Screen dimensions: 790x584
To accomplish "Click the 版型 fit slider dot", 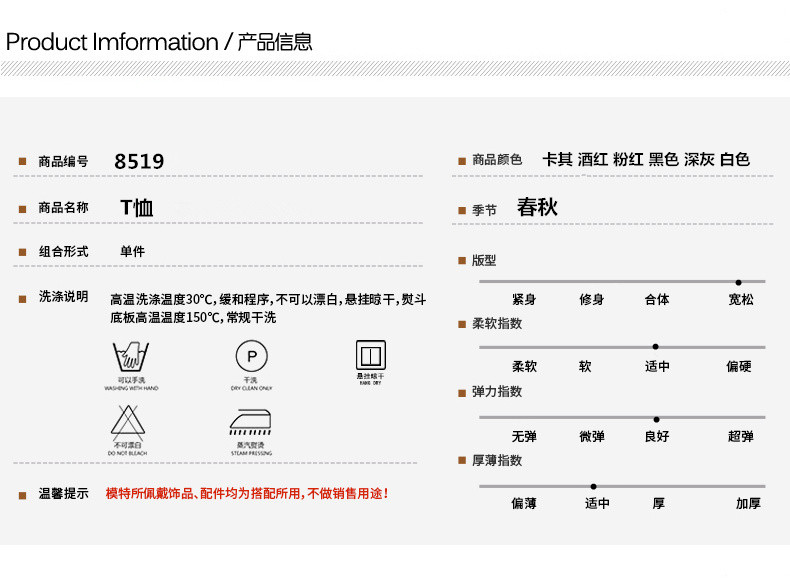I will point(738,283).
